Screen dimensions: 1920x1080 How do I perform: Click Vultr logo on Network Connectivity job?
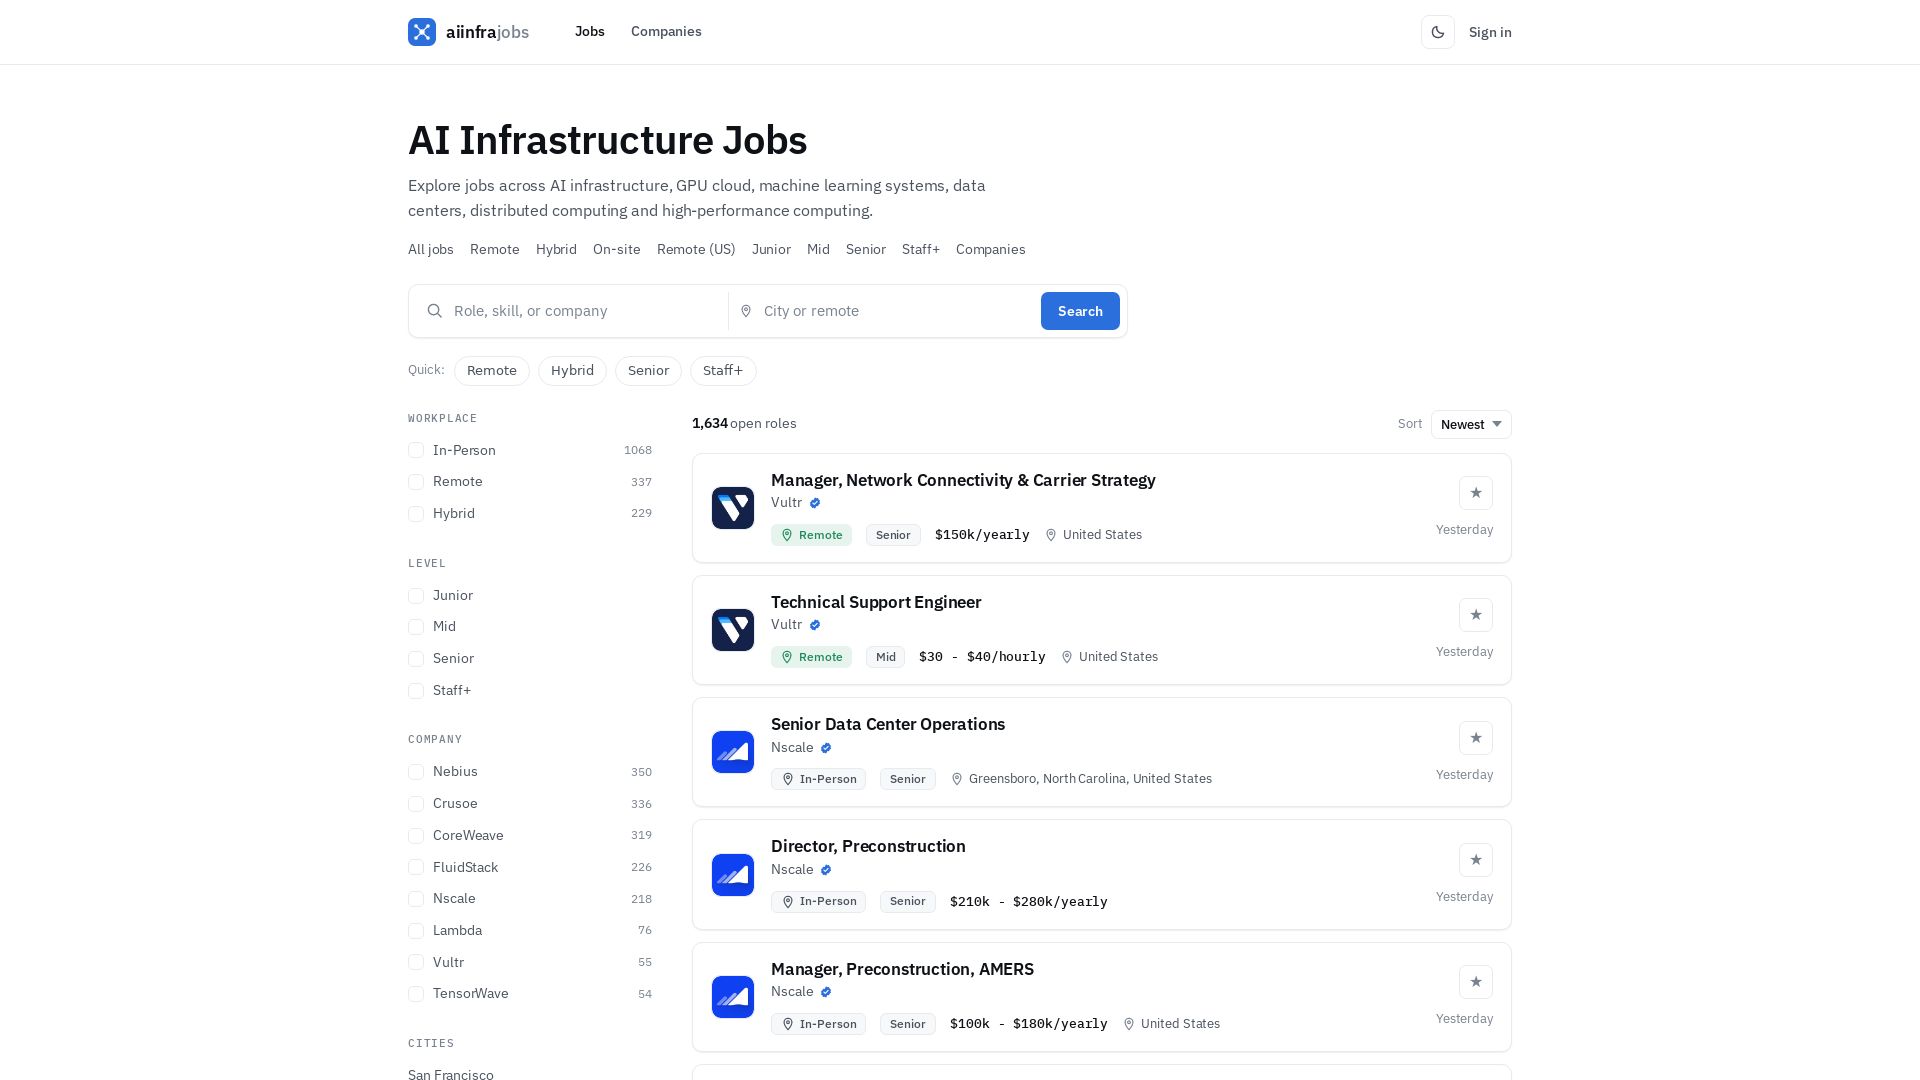tap(733, 508)
